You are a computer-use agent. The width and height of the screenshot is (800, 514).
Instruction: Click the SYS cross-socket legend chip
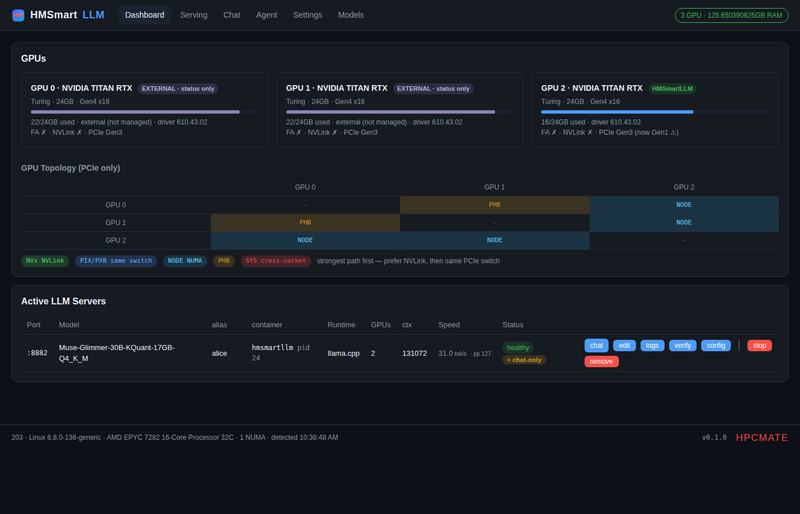click(x=276, y=261)
